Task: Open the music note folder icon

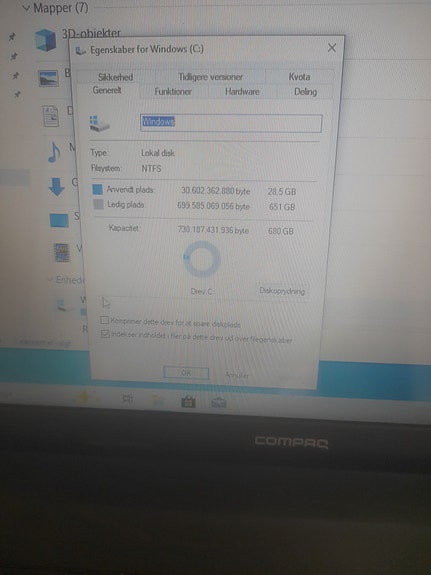Action: click(54, 152)
